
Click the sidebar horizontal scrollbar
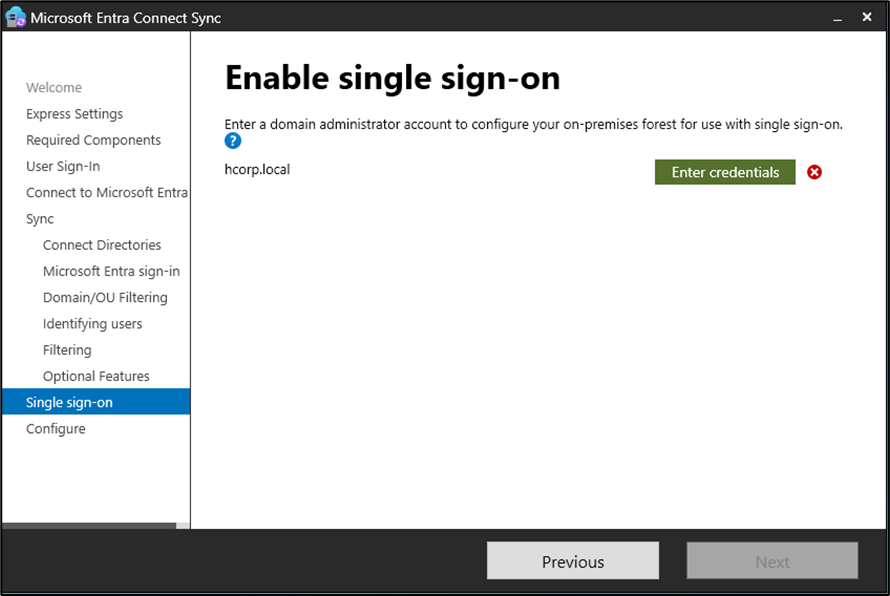[x=89, y=525]
